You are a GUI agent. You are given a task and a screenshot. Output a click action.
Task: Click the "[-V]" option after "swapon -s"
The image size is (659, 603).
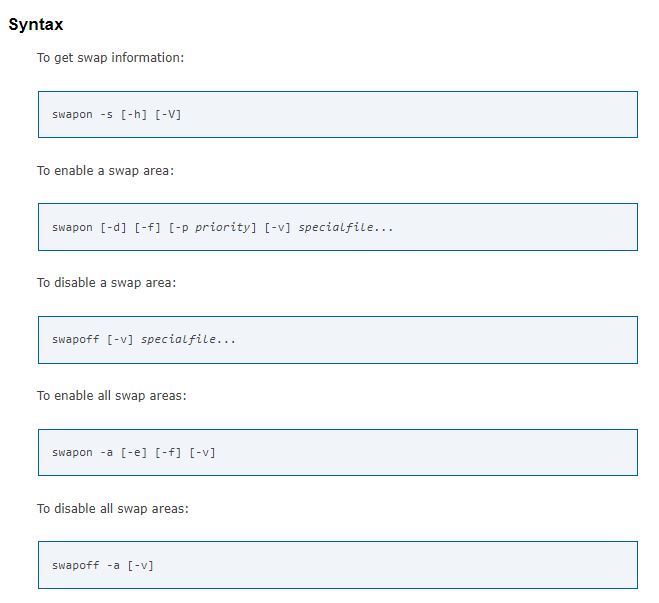click(x=168, y=115)
